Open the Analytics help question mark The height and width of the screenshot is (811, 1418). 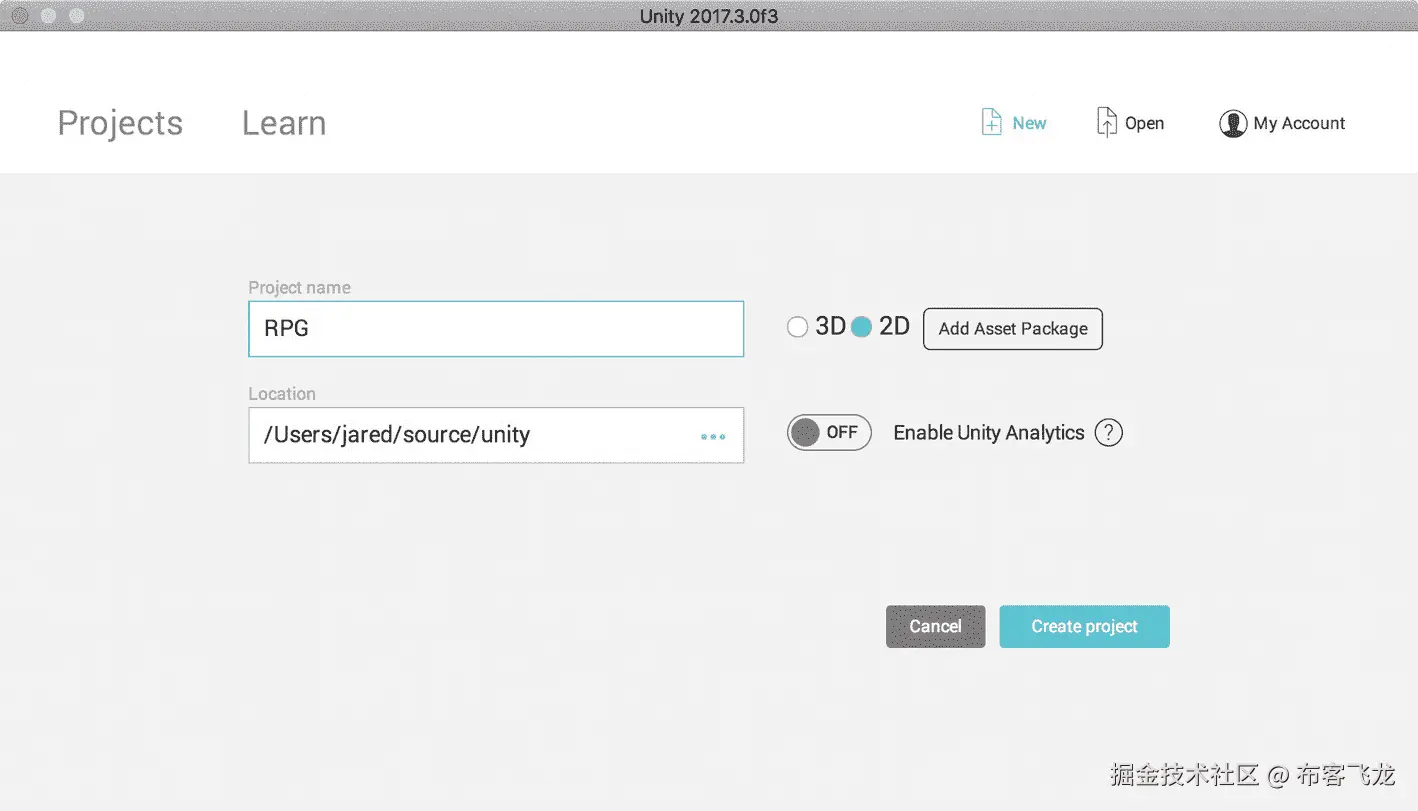click(1108, 433)
